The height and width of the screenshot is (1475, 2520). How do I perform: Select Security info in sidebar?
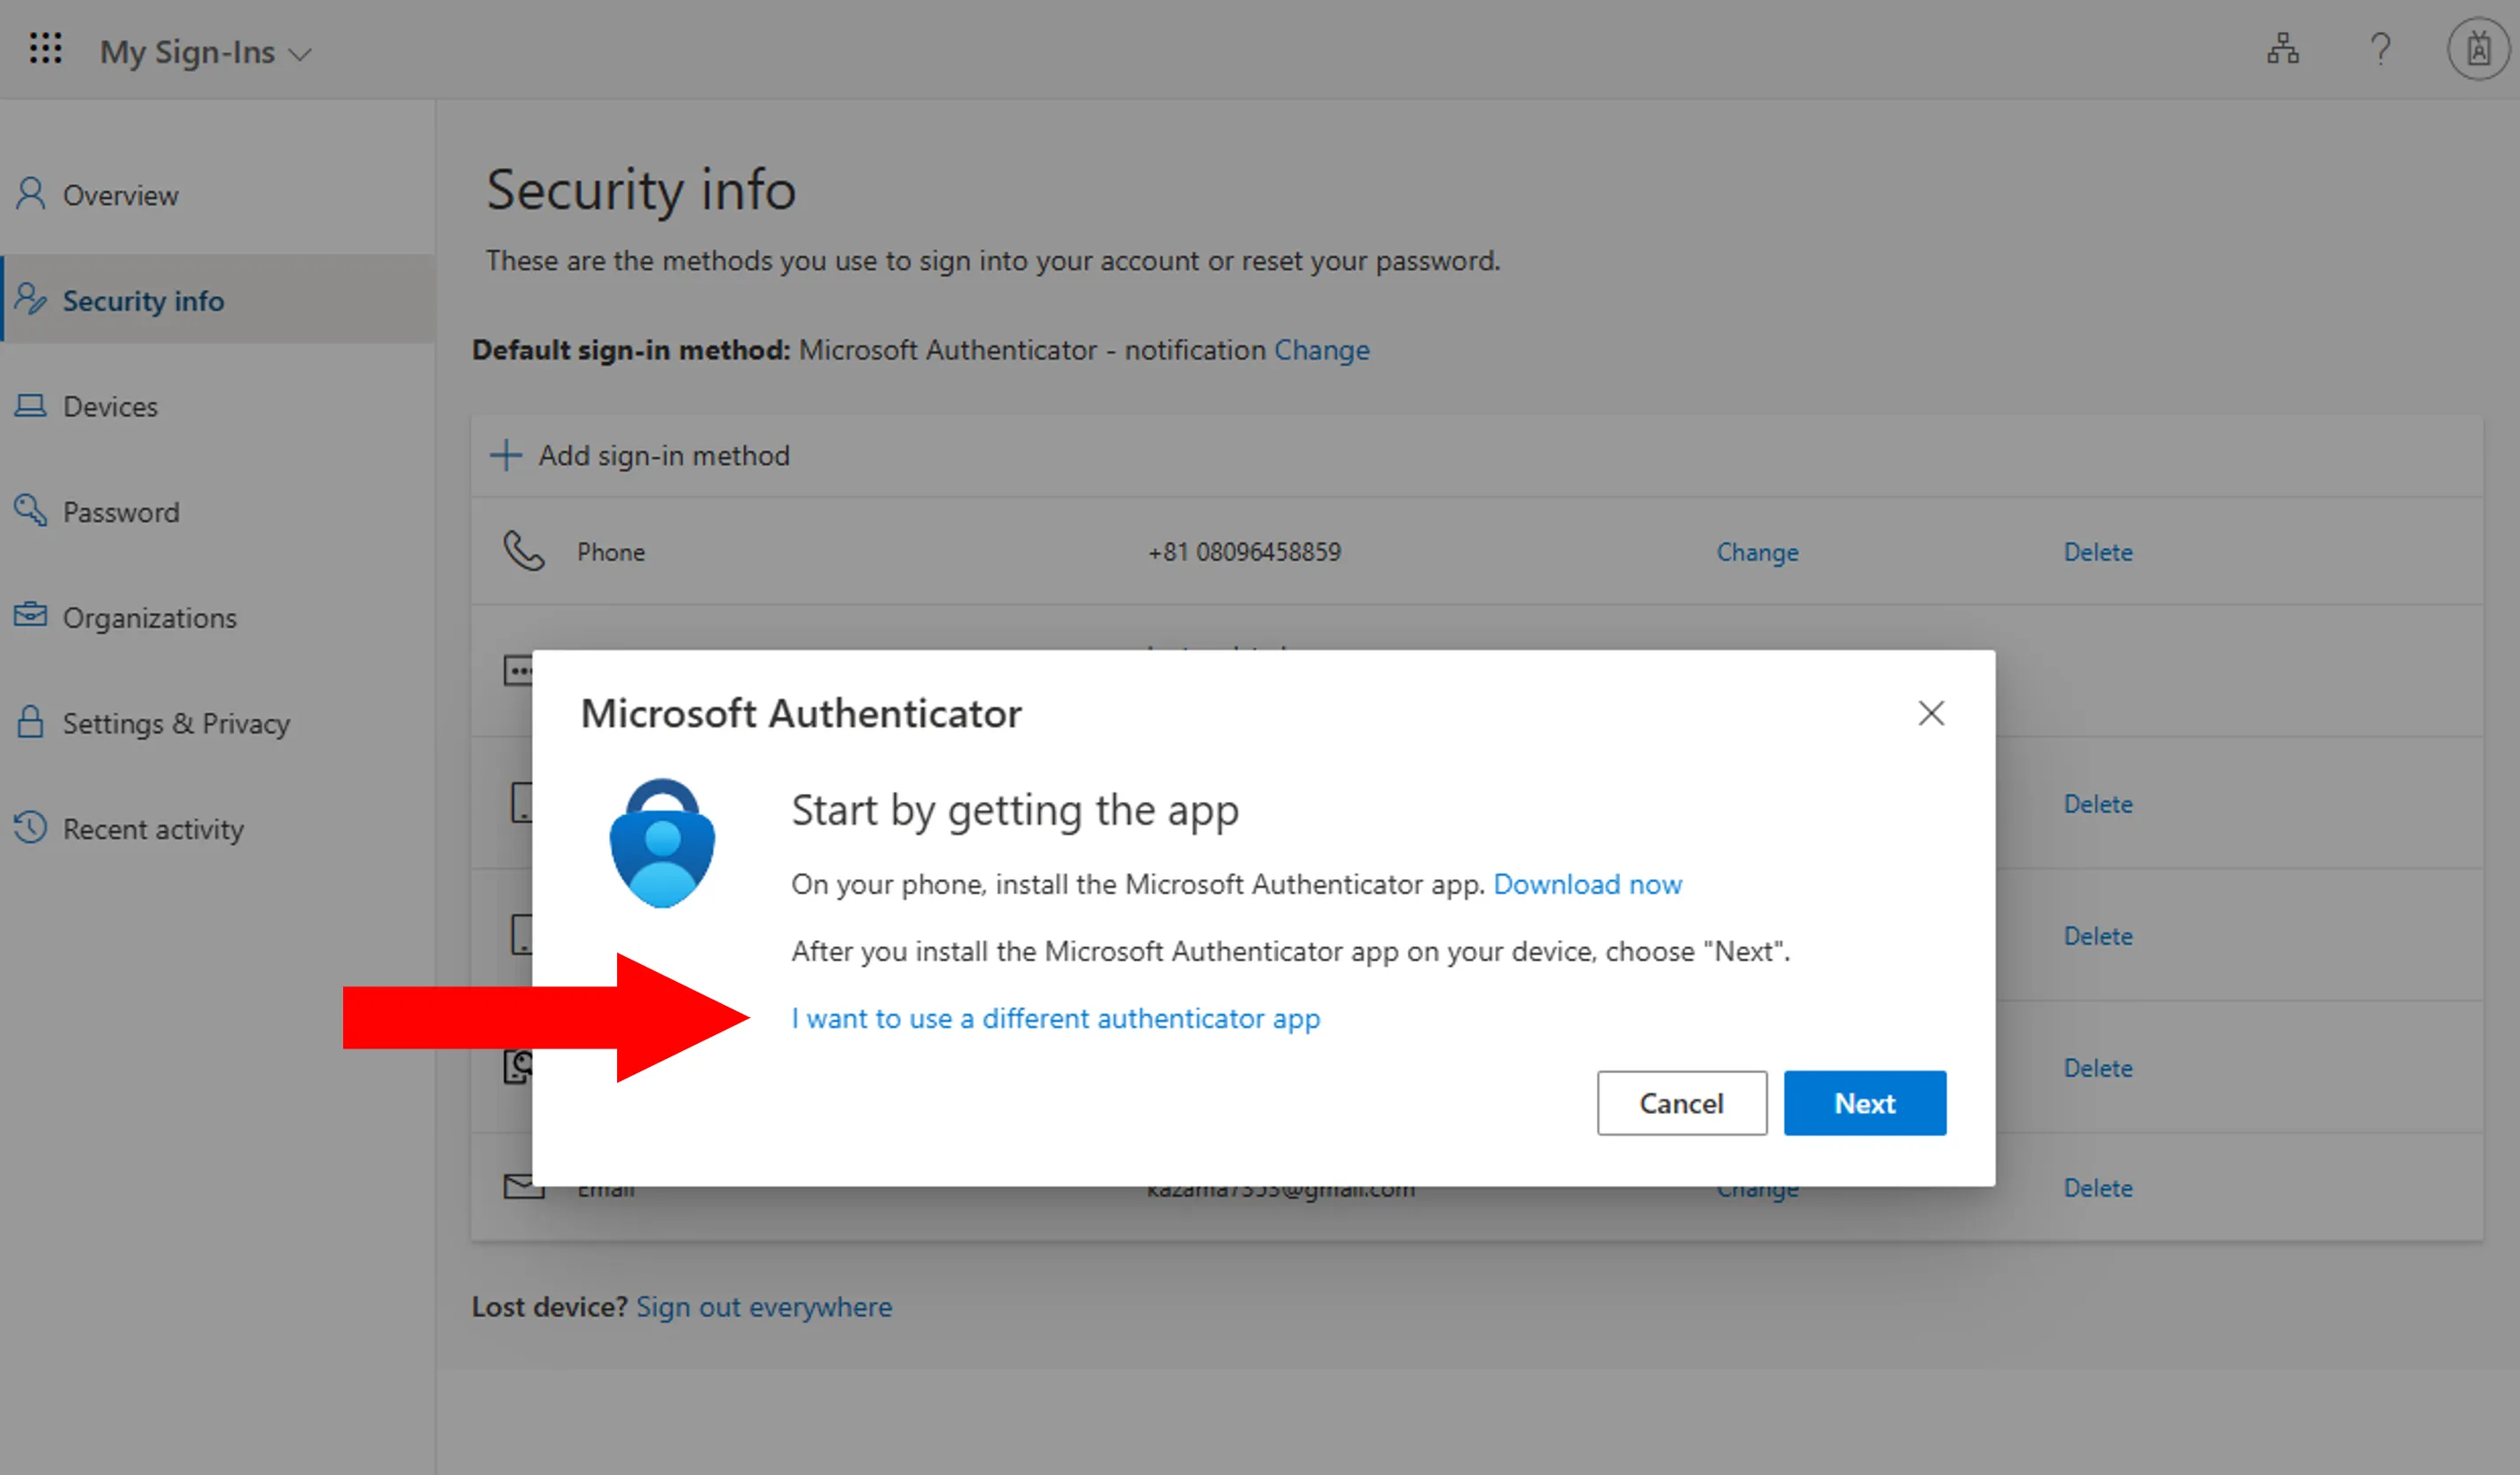143,301
